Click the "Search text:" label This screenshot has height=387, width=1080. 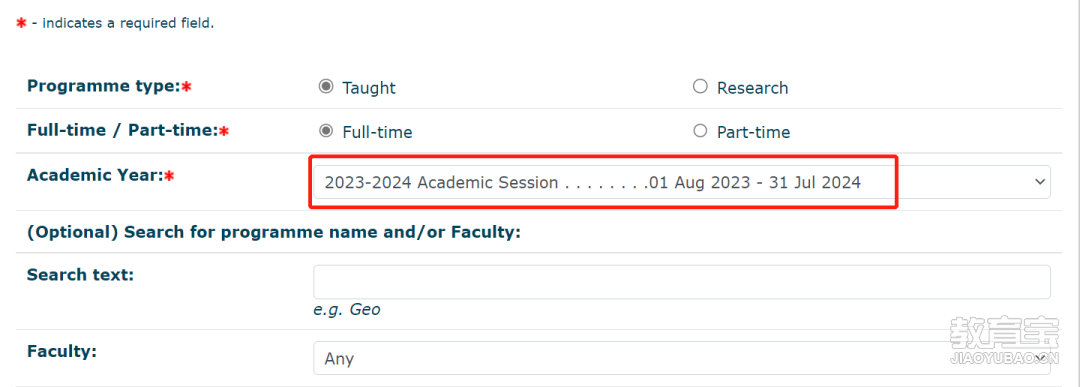[80, 275]
